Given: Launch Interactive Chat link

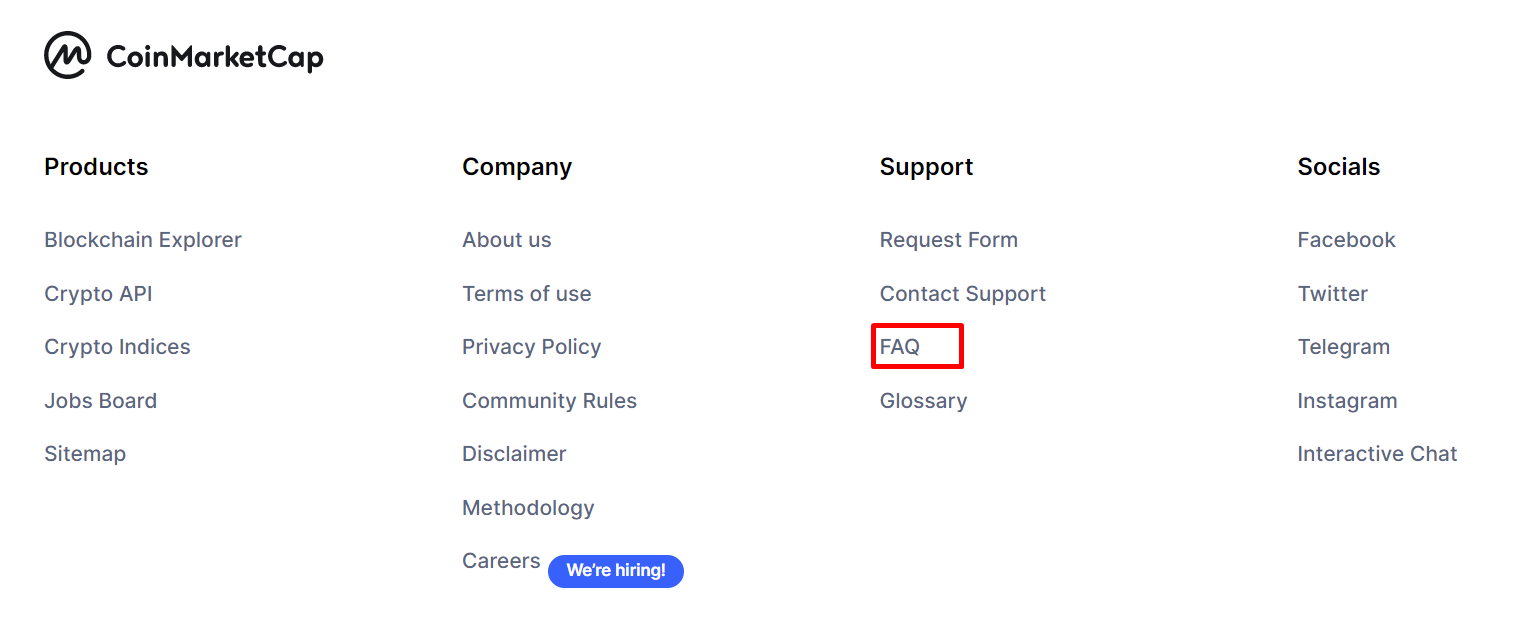Looking at the screenshot, I should tap(1377, 454).
